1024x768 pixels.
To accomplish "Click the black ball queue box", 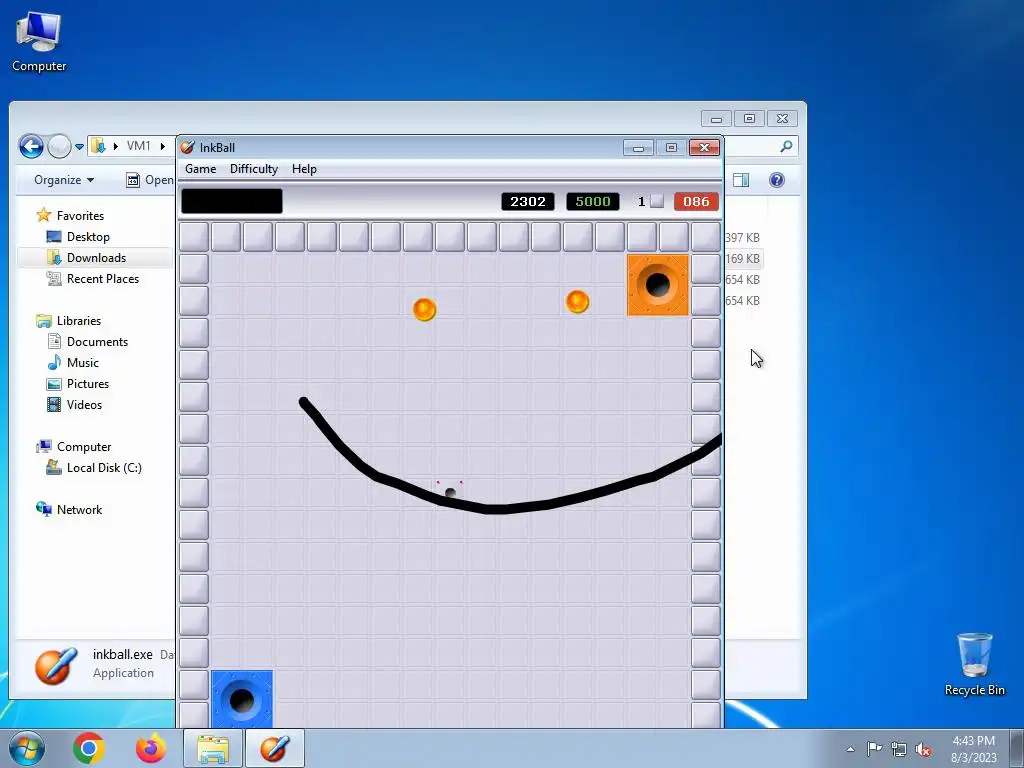I will click(x=232, y=201).
